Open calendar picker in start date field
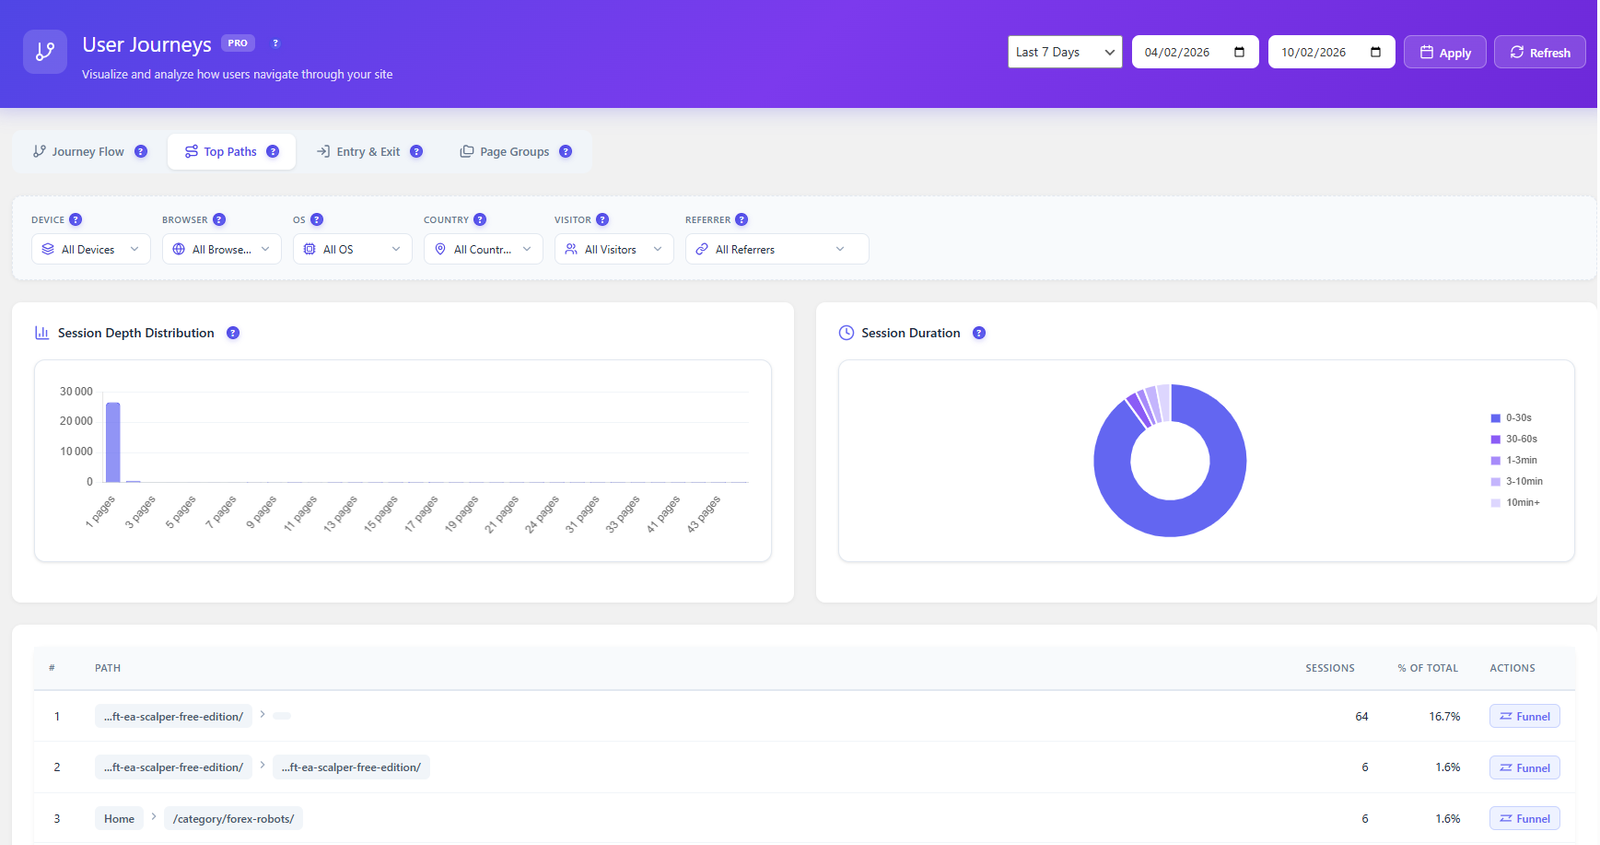Screen dimensions: 1600x845 coord(1239,52)
